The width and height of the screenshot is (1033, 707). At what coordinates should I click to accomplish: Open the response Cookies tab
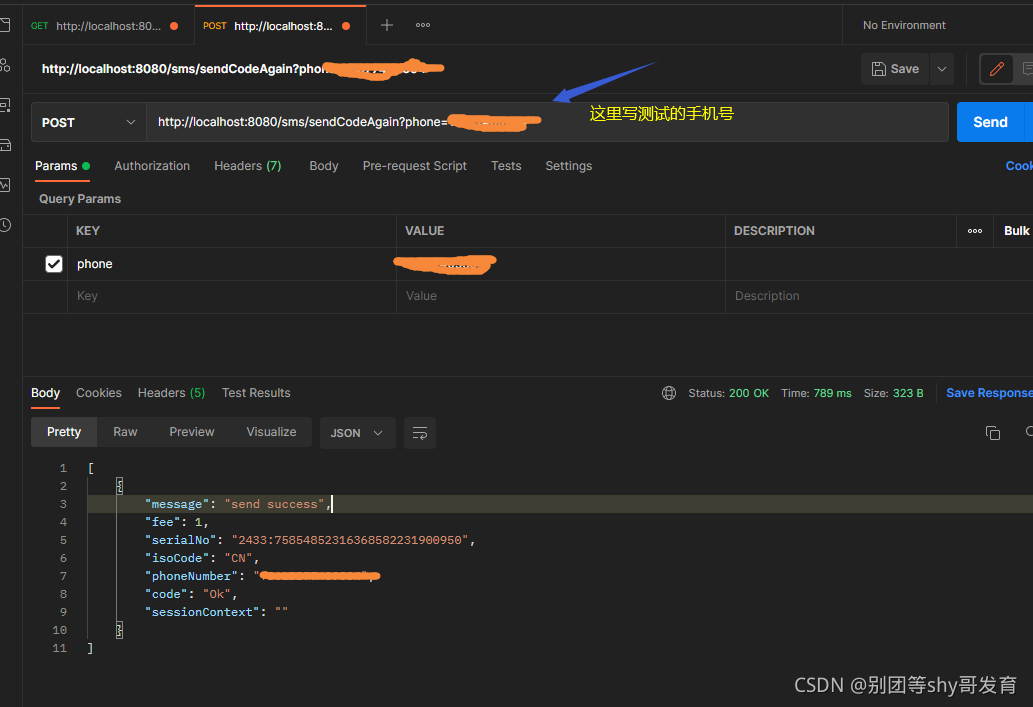(99, 393)
